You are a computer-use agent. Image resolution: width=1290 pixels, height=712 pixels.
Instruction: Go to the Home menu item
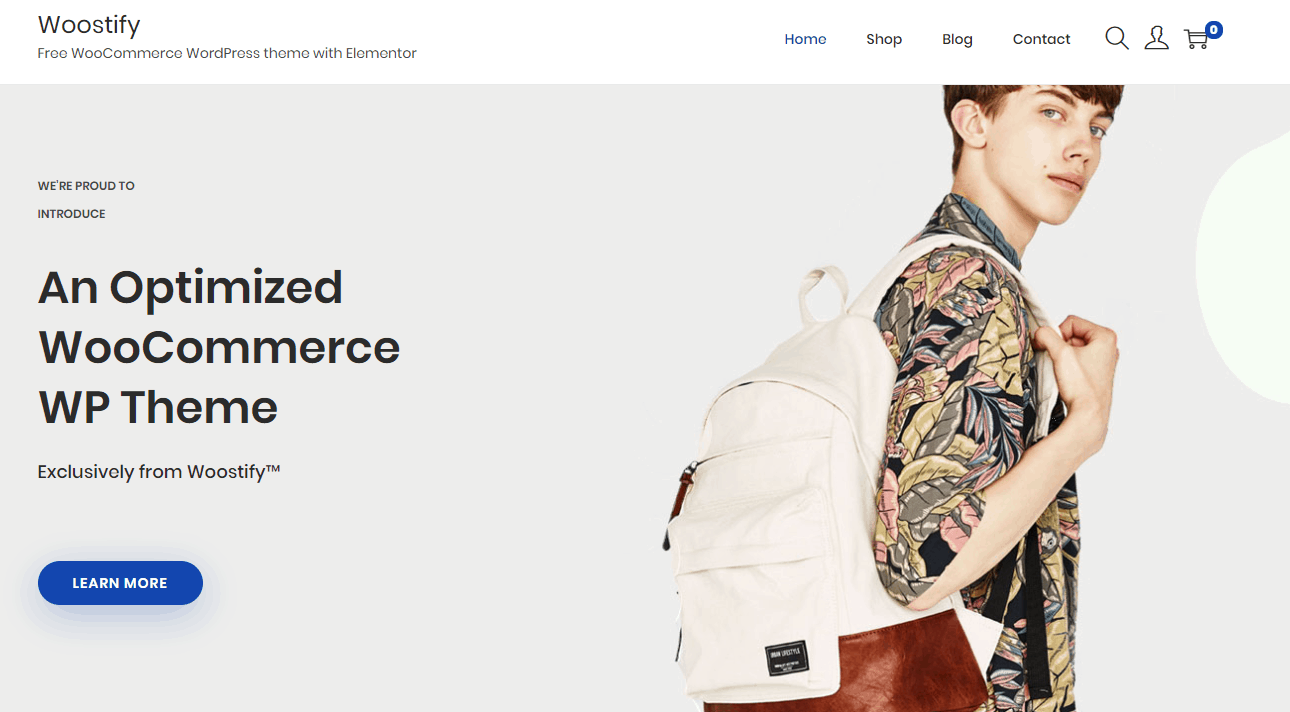805,39
